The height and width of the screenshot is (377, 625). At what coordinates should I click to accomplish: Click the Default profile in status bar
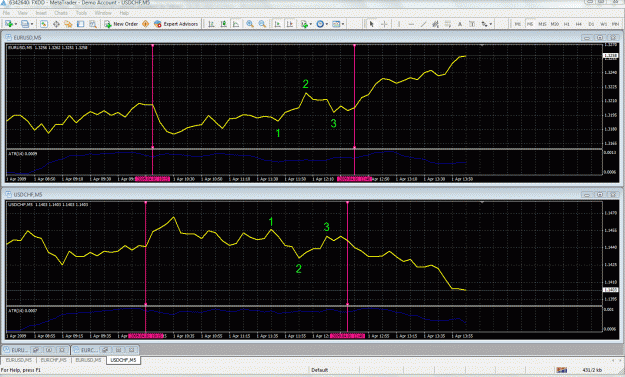pos(320,370)
